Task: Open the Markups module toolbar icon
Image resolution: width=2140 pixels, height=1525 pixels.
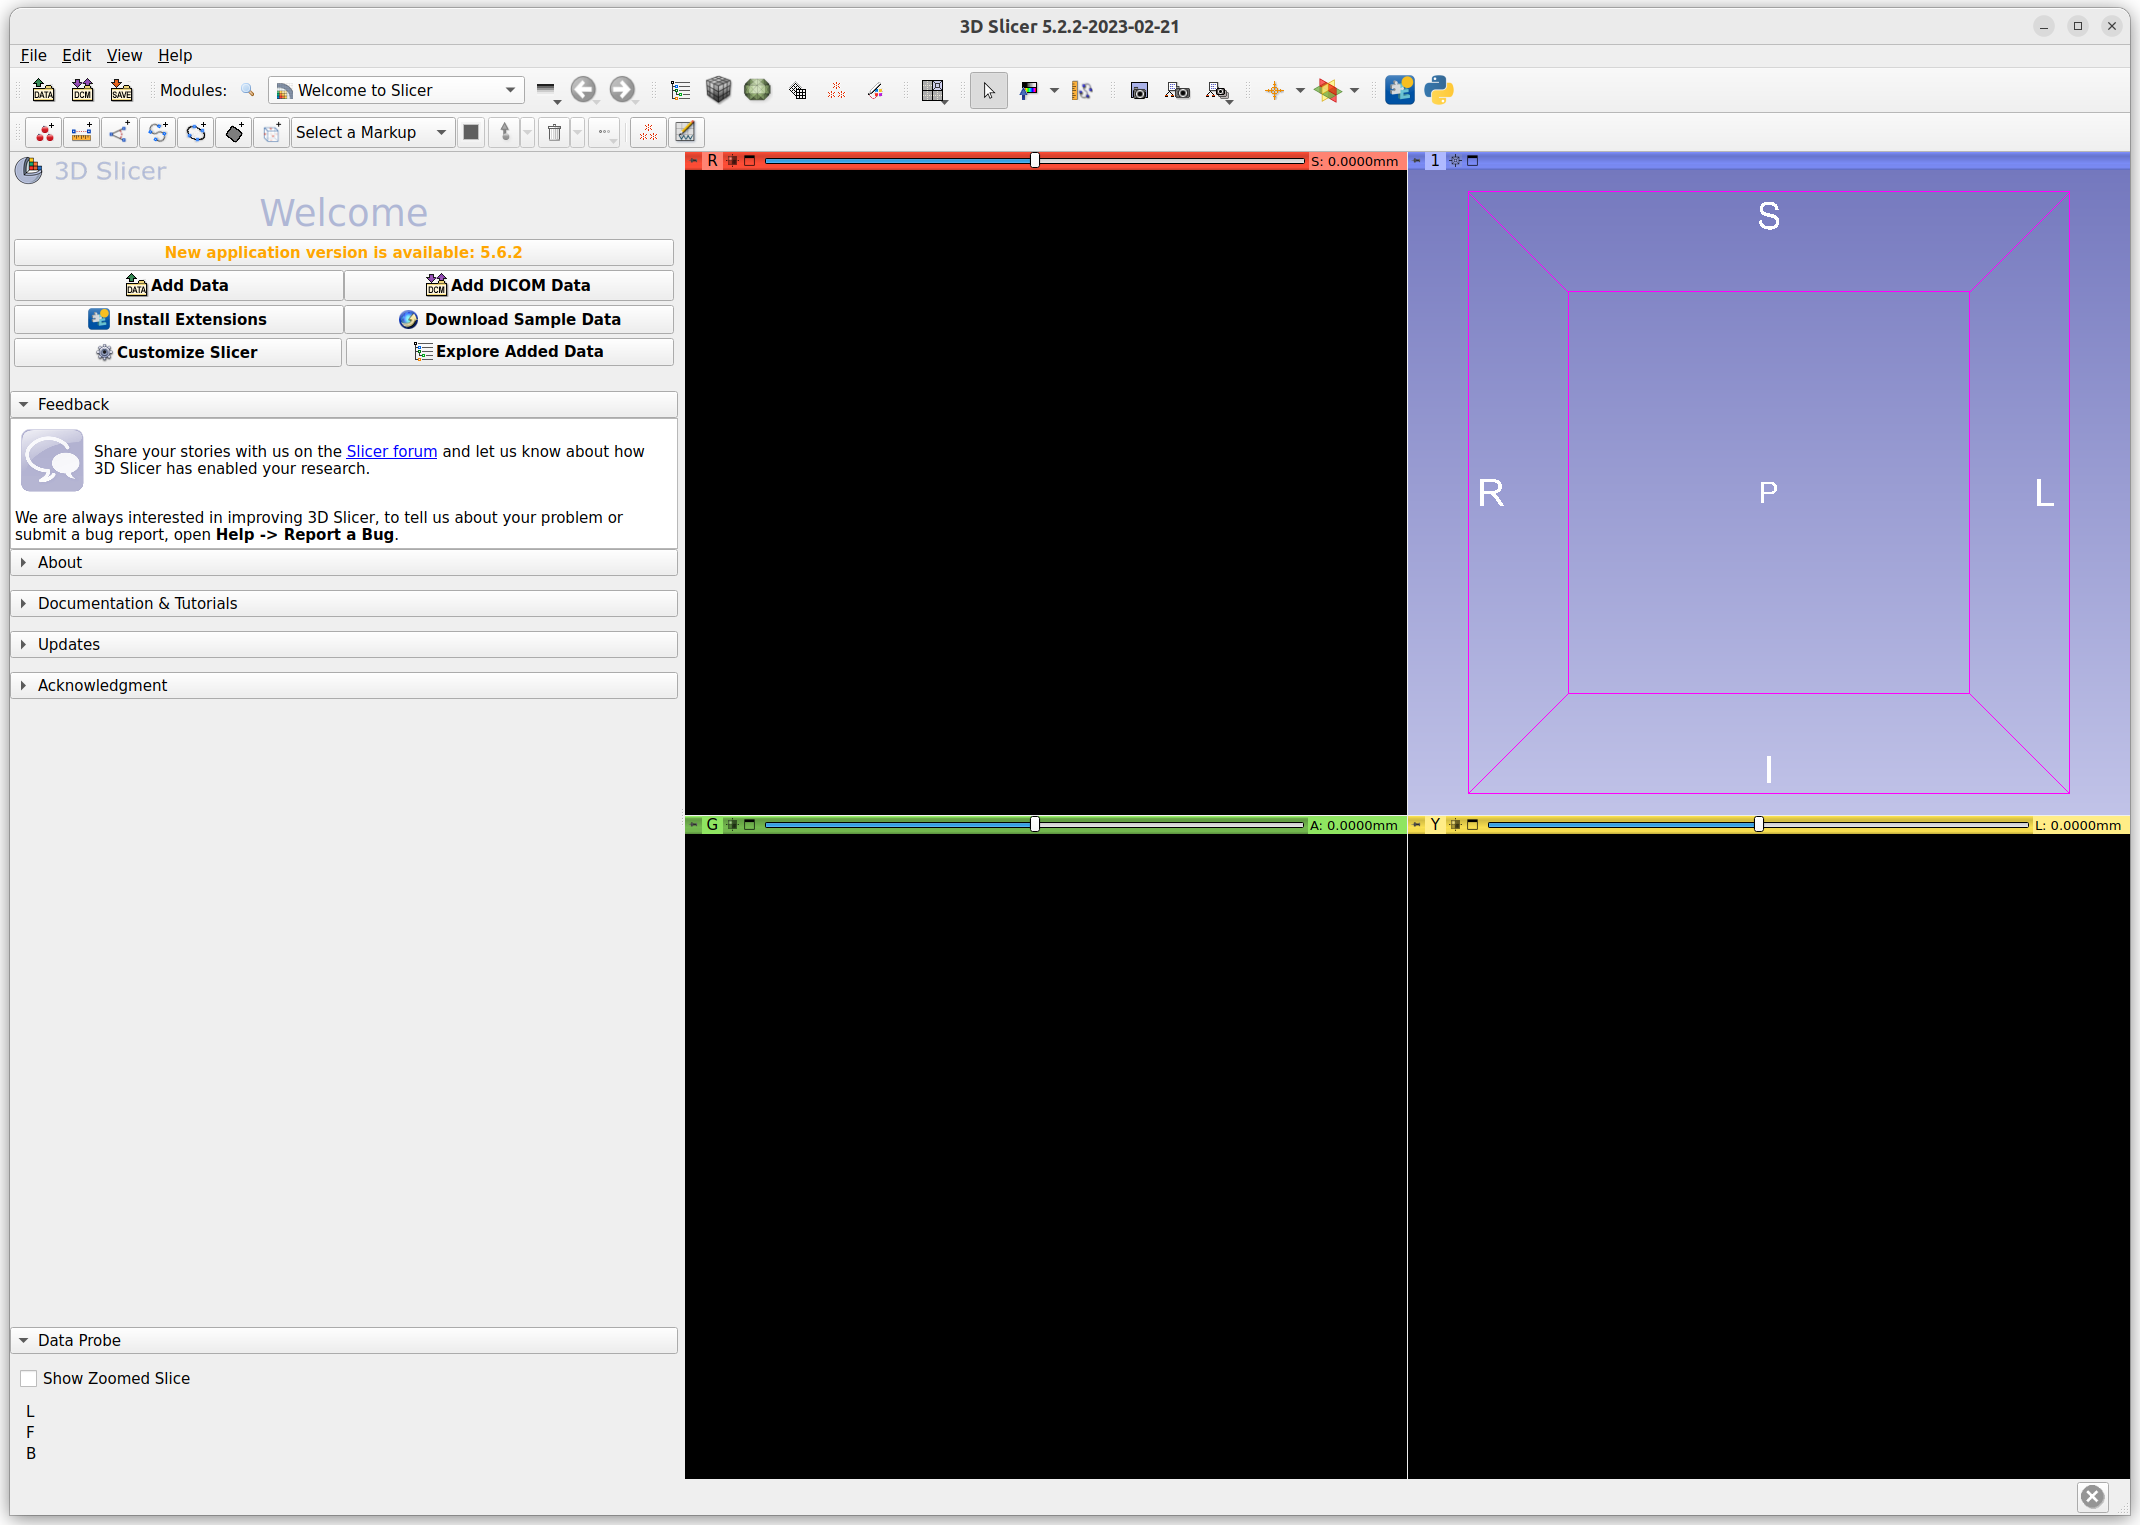Action: [837, 90]
